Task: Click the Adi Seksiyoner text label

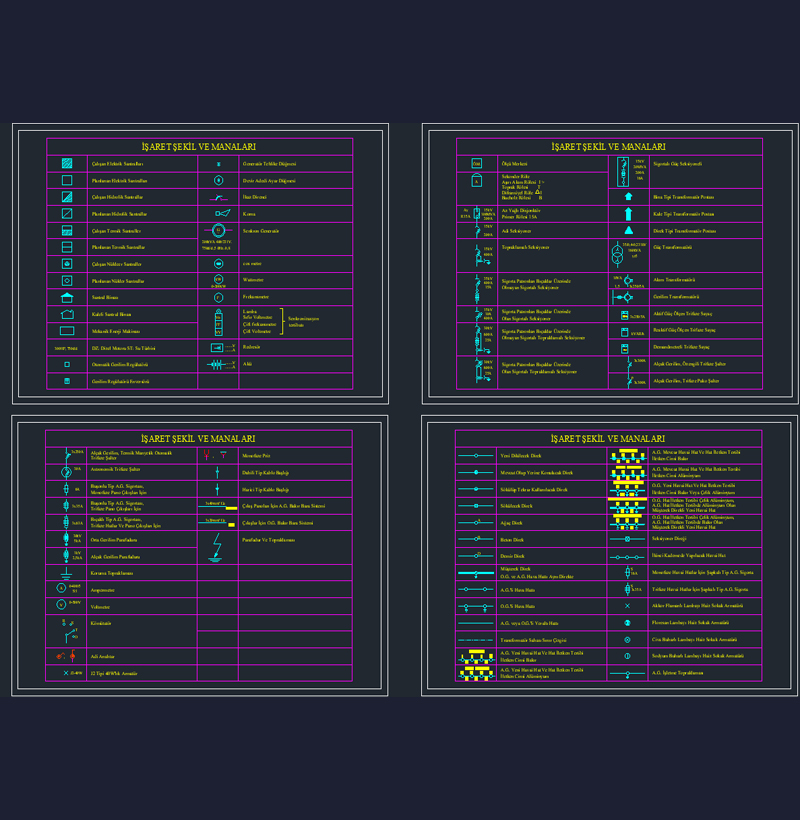Action: 515,230
